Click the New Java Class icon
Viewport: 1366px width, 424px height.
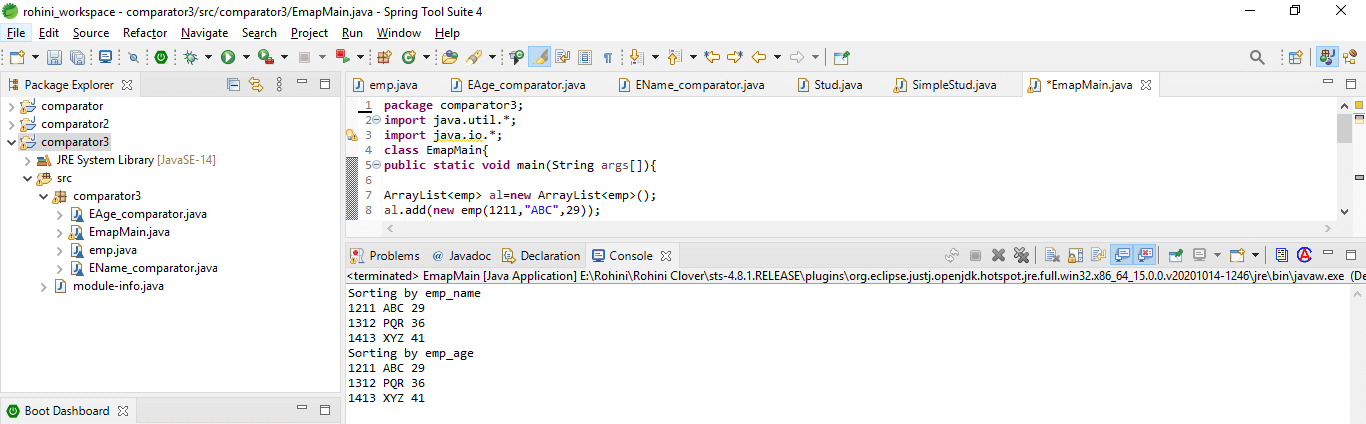408,58
